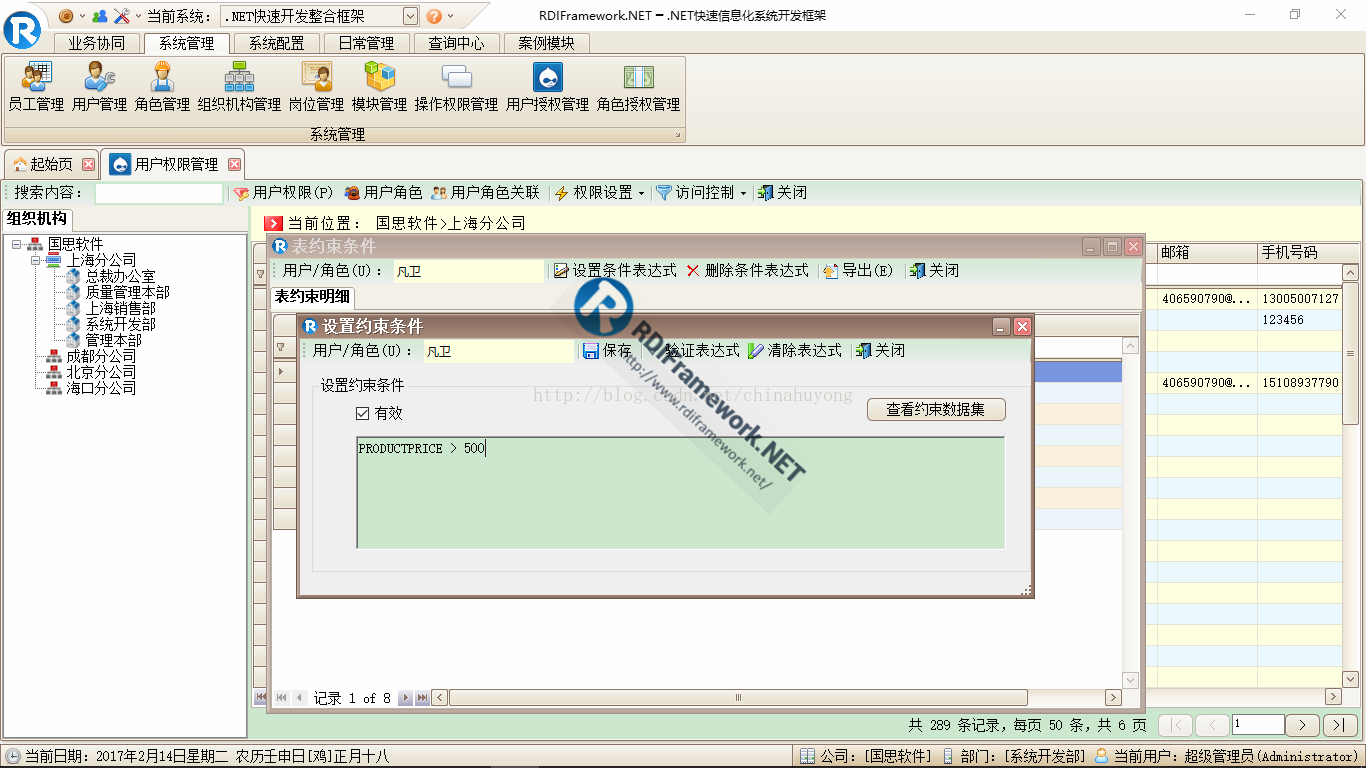Select the 组织机构 panel tab
The height and width of the screenshot is (768, 1366).
(x=37, y=219)
